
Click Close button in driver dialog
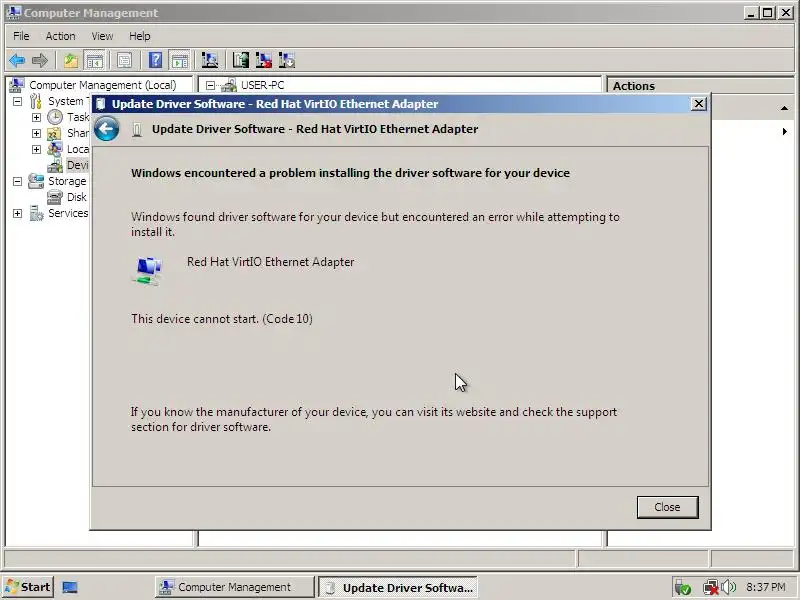[x=667, y=507]
